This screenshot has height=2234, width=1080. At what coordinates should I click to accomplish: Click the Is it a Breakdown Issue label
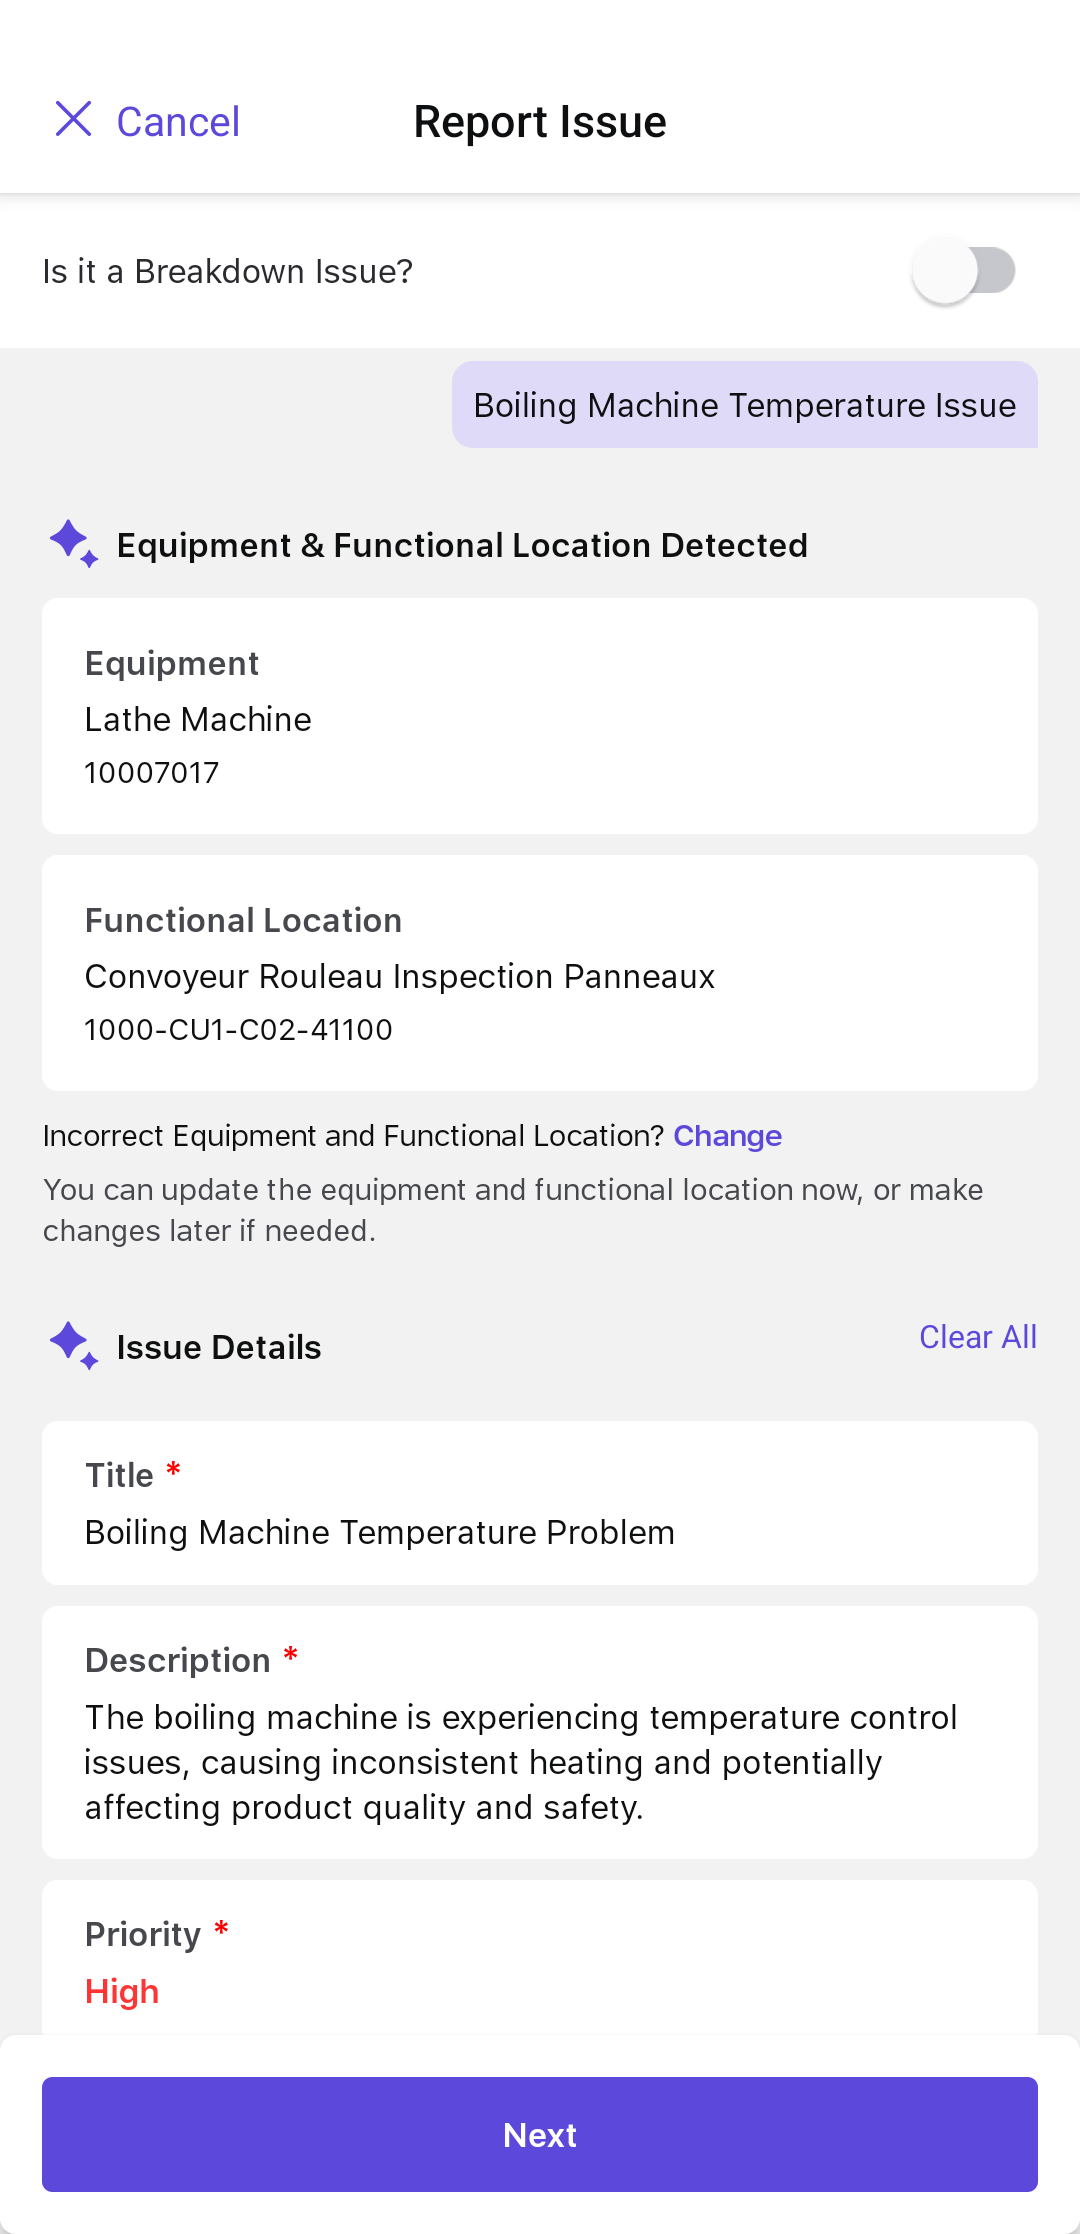[228, 271]
